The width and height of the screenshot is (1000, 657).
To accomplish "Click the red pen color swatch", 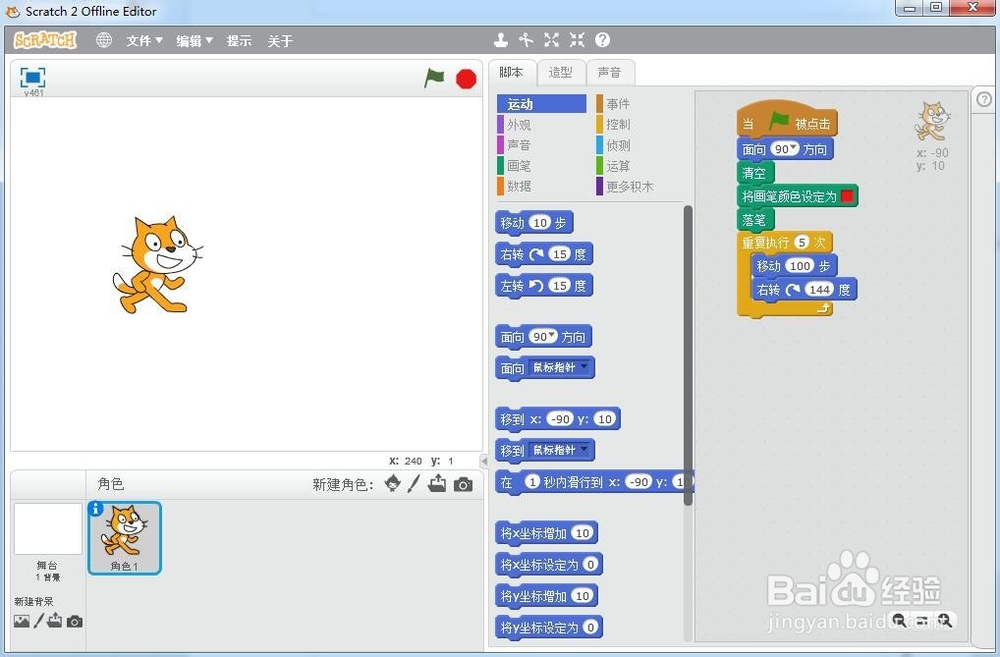I will 847,196.
